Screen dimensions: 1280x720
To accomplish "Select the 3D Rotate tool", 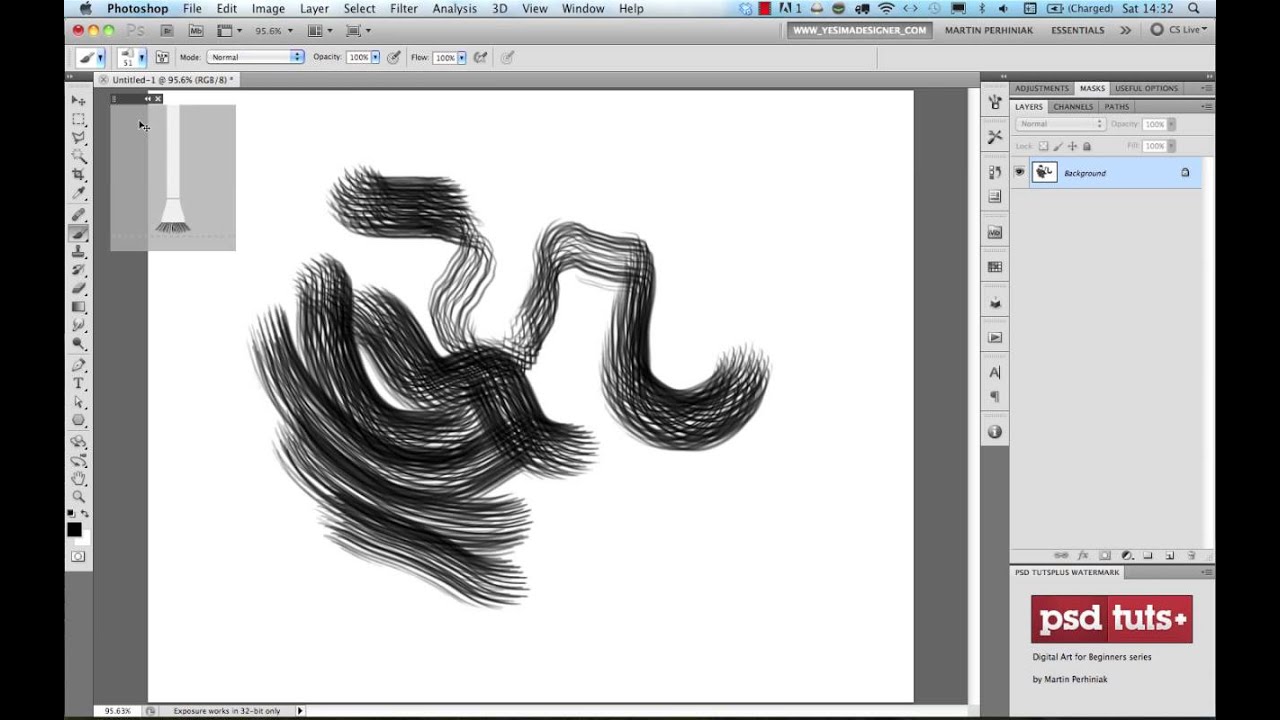I will [78, 441].
